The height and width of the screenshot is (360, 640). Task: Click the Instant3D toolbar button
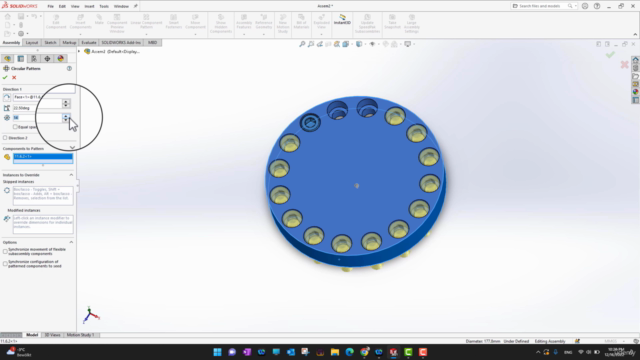click(x=342, y=19)
